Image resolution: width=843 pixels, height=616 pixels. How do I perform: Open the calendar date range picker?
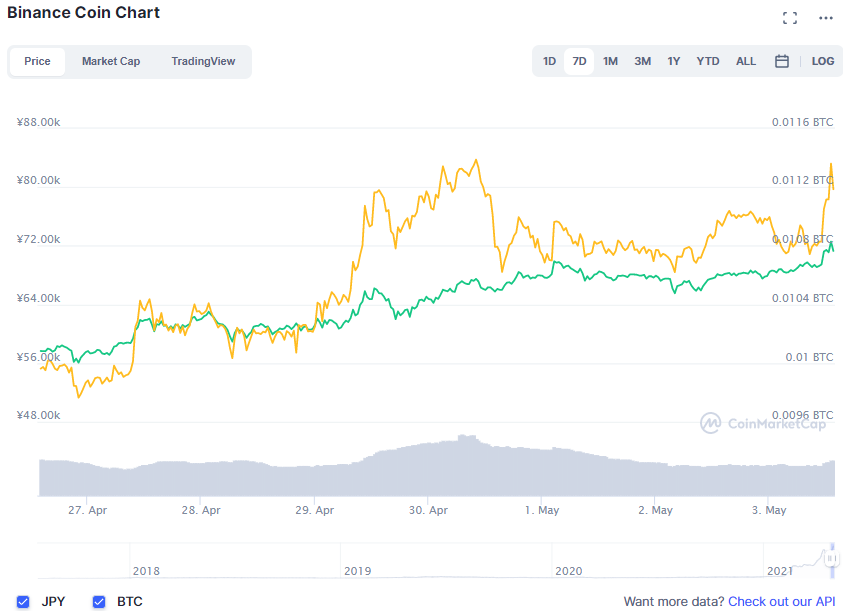click(x=782, y=61)
